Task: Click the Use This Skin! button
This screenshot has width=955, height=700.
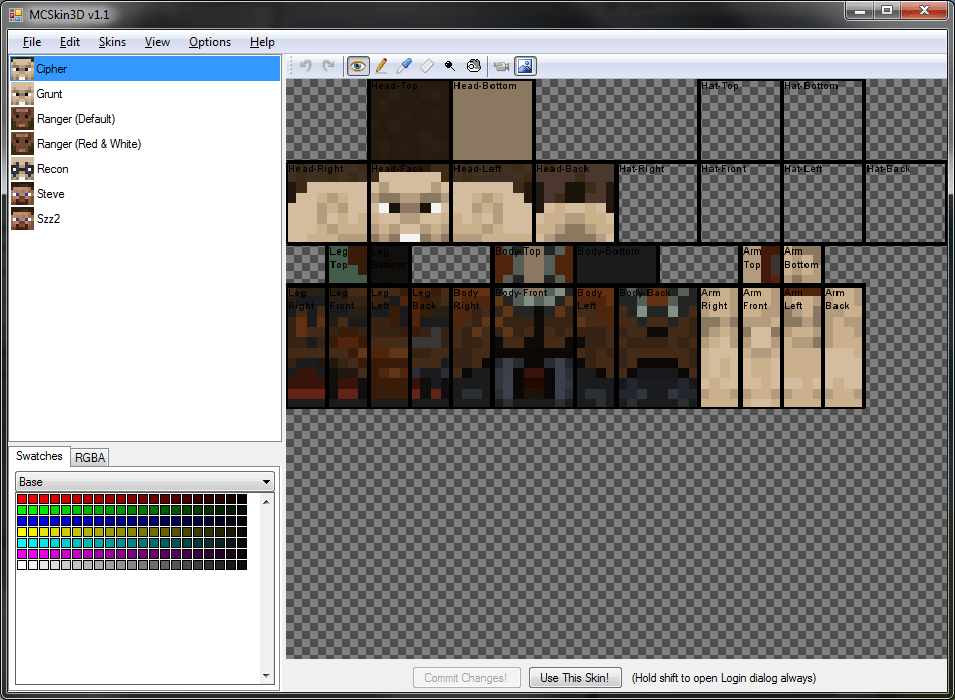Action: pyautogui.click(x=575, y=678)
